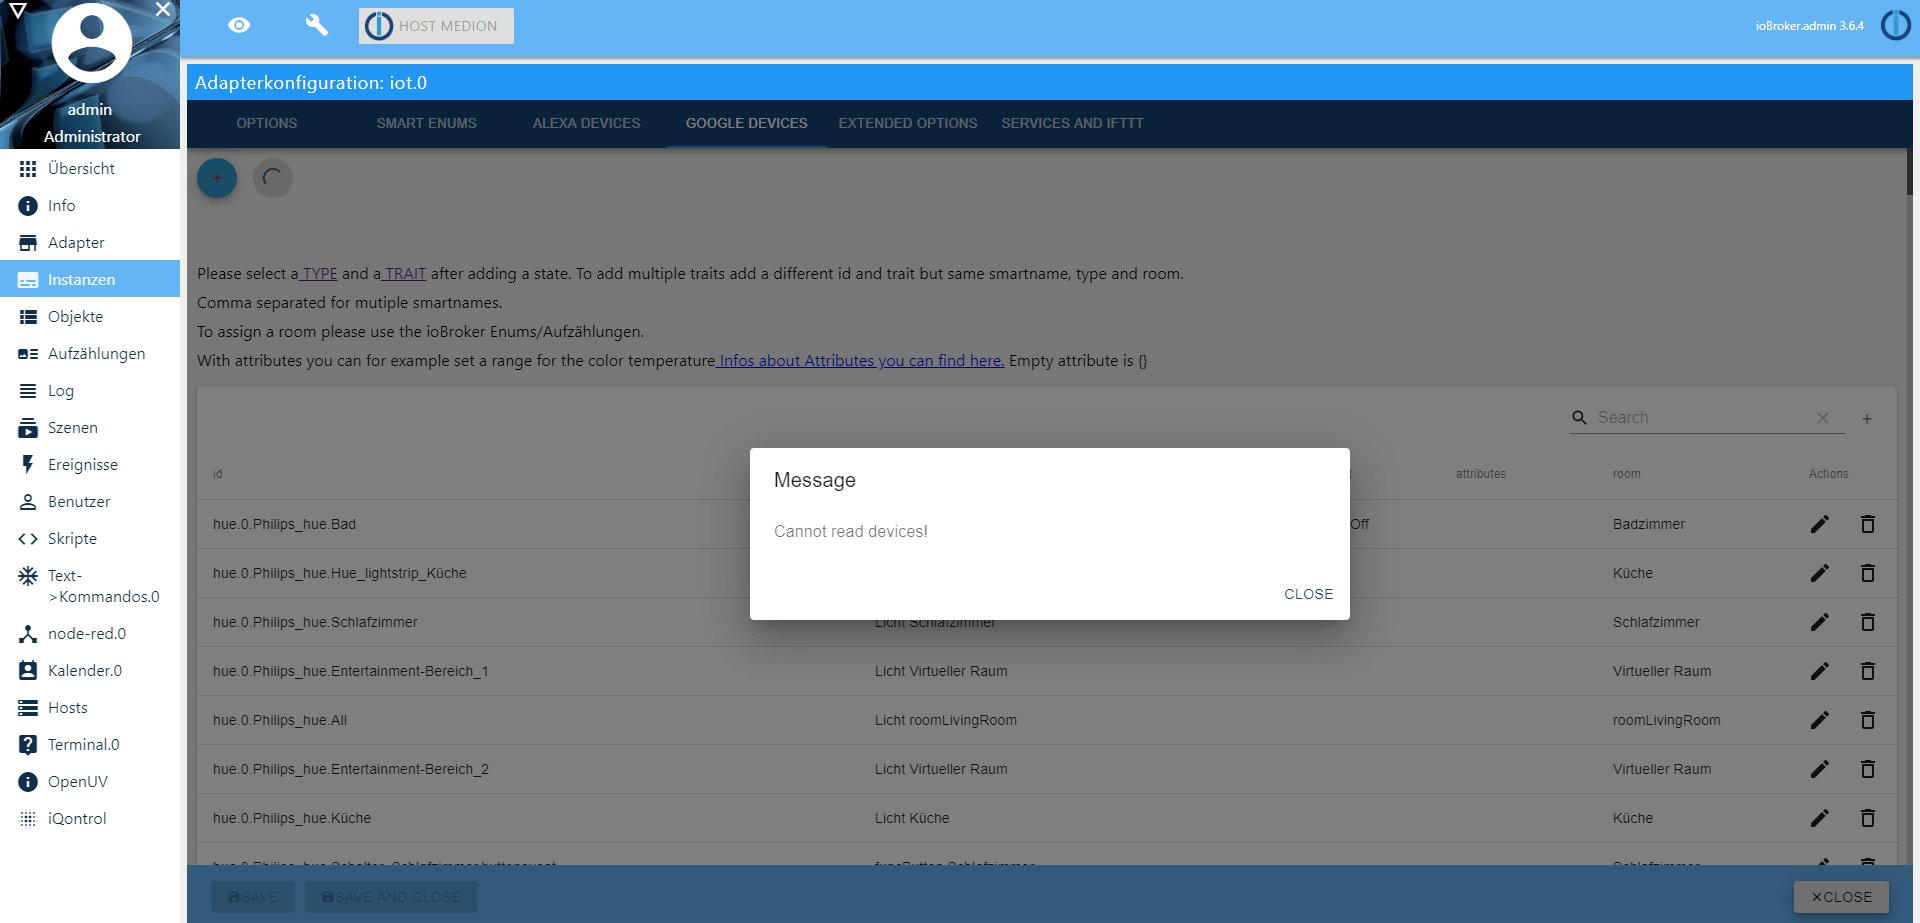The height and width of the screenshot is (923, 1920).
Task: Edit the Hue_lightstrip_Küche row
Action: pos(1820,573)
